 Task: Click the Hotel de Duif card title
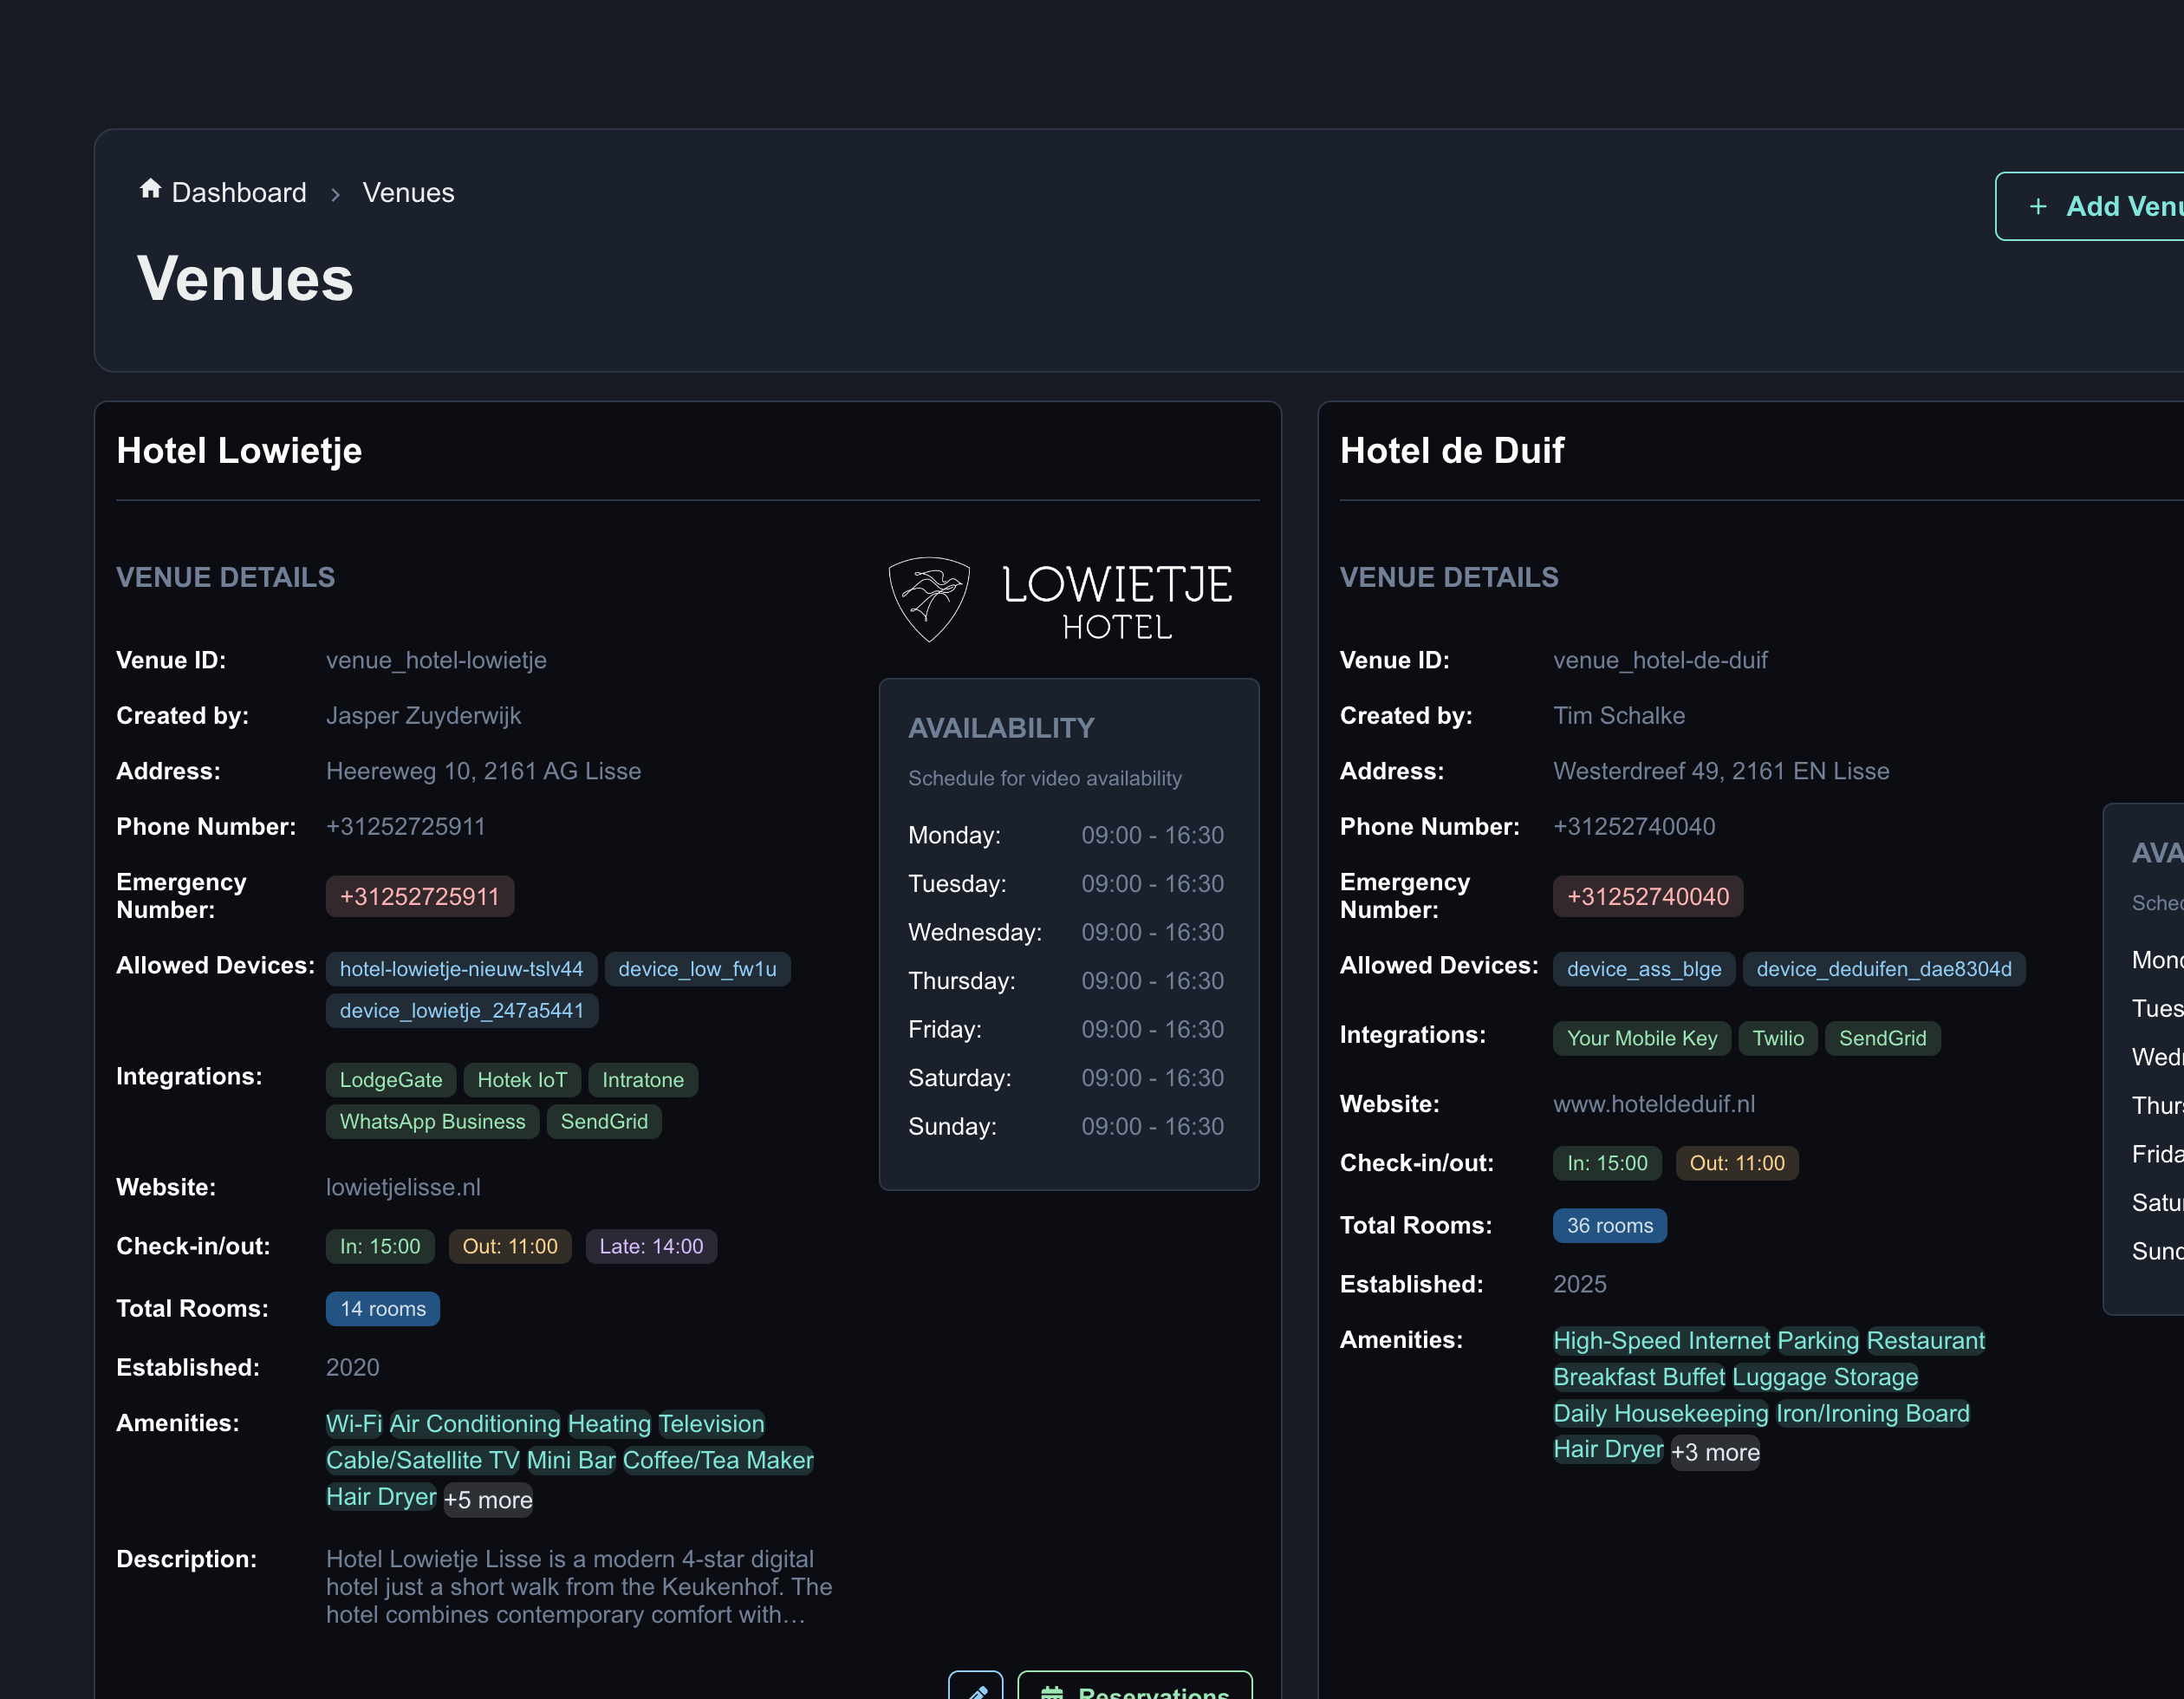(x=1452, y=450)
